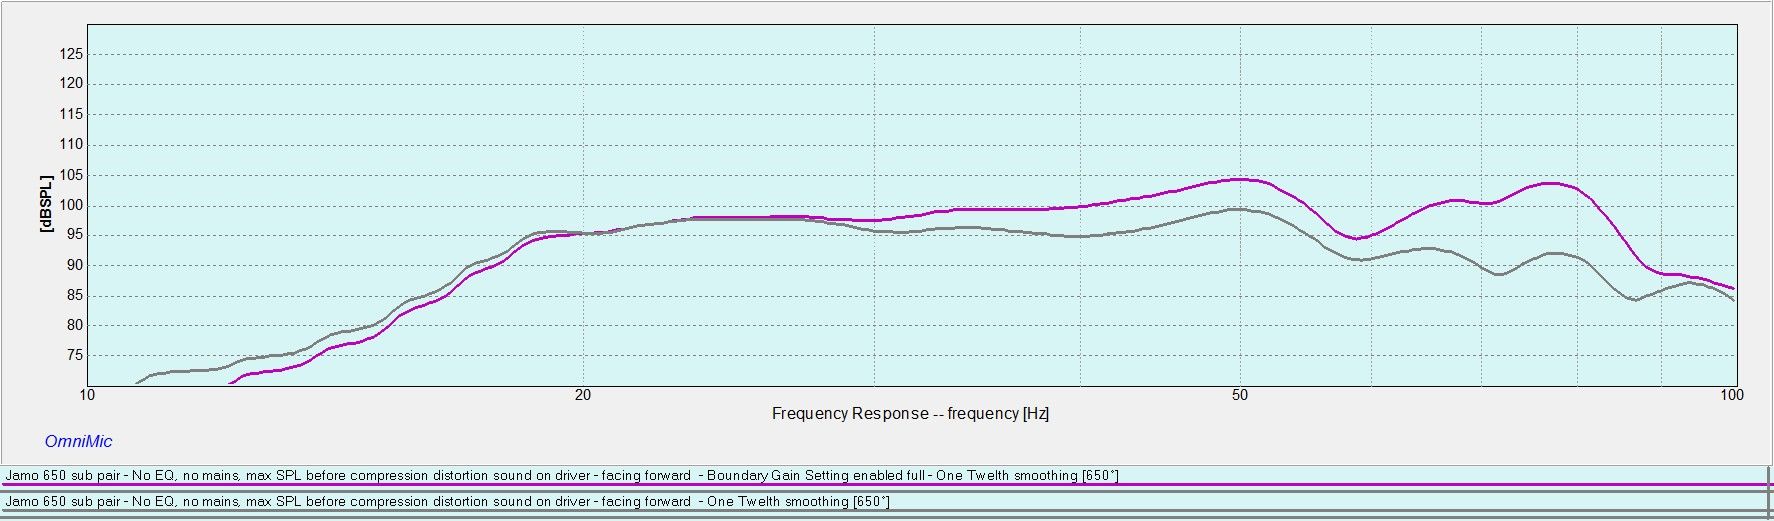Click the 115 dB level axis label

click(x=71, y=114)
